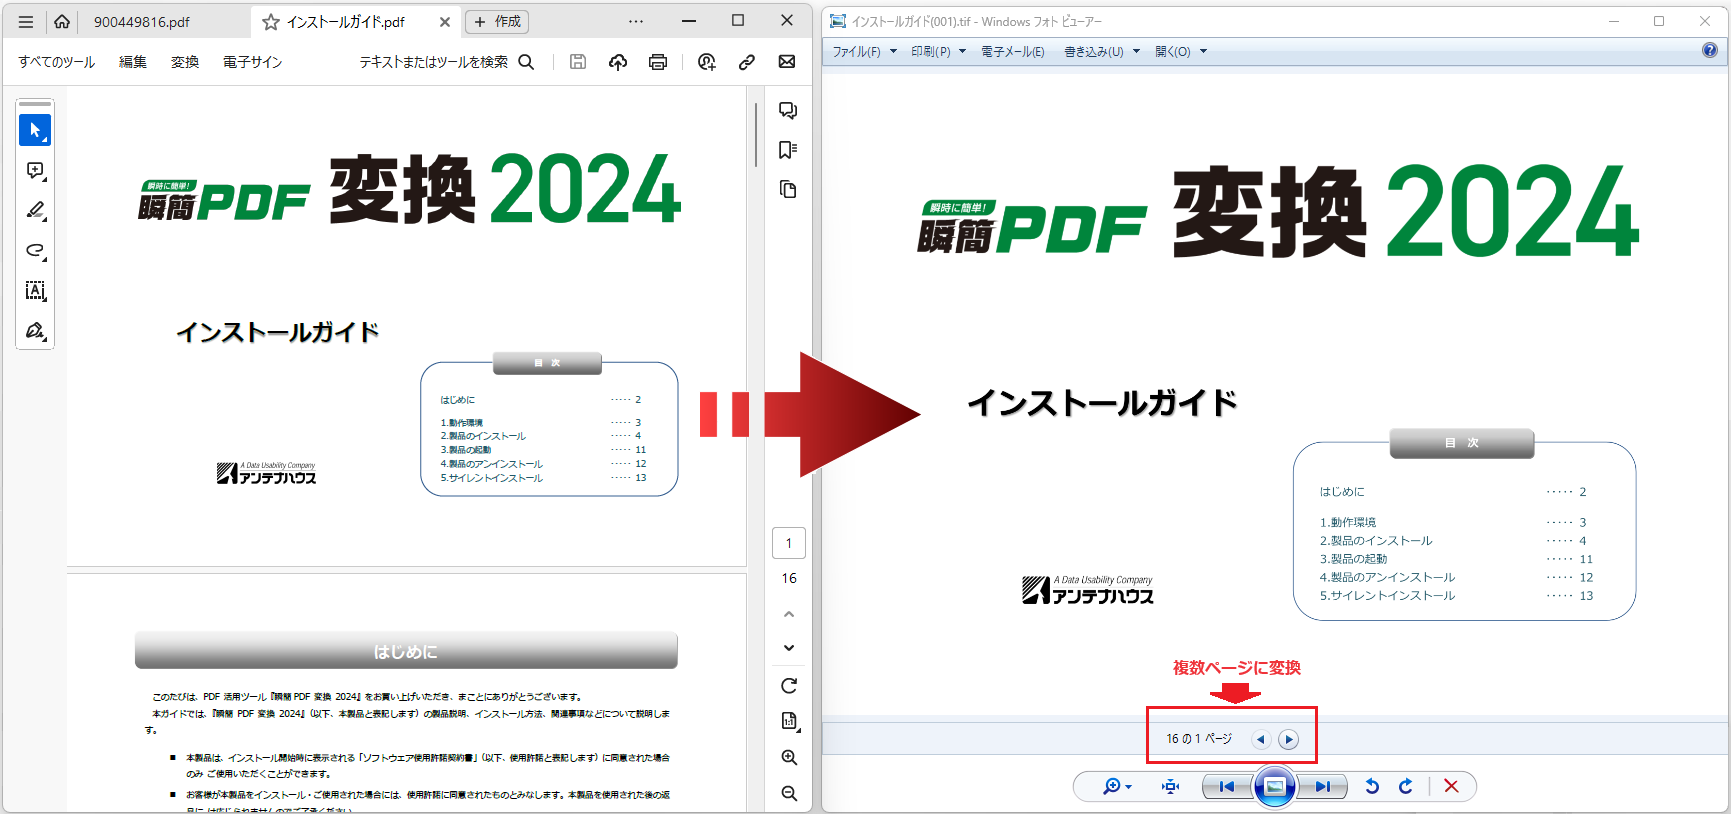This screenshot has height=814, width=1731.
Task: Click the upload to cloud icon
Action: pyautogui.click(x=618, y=62)
